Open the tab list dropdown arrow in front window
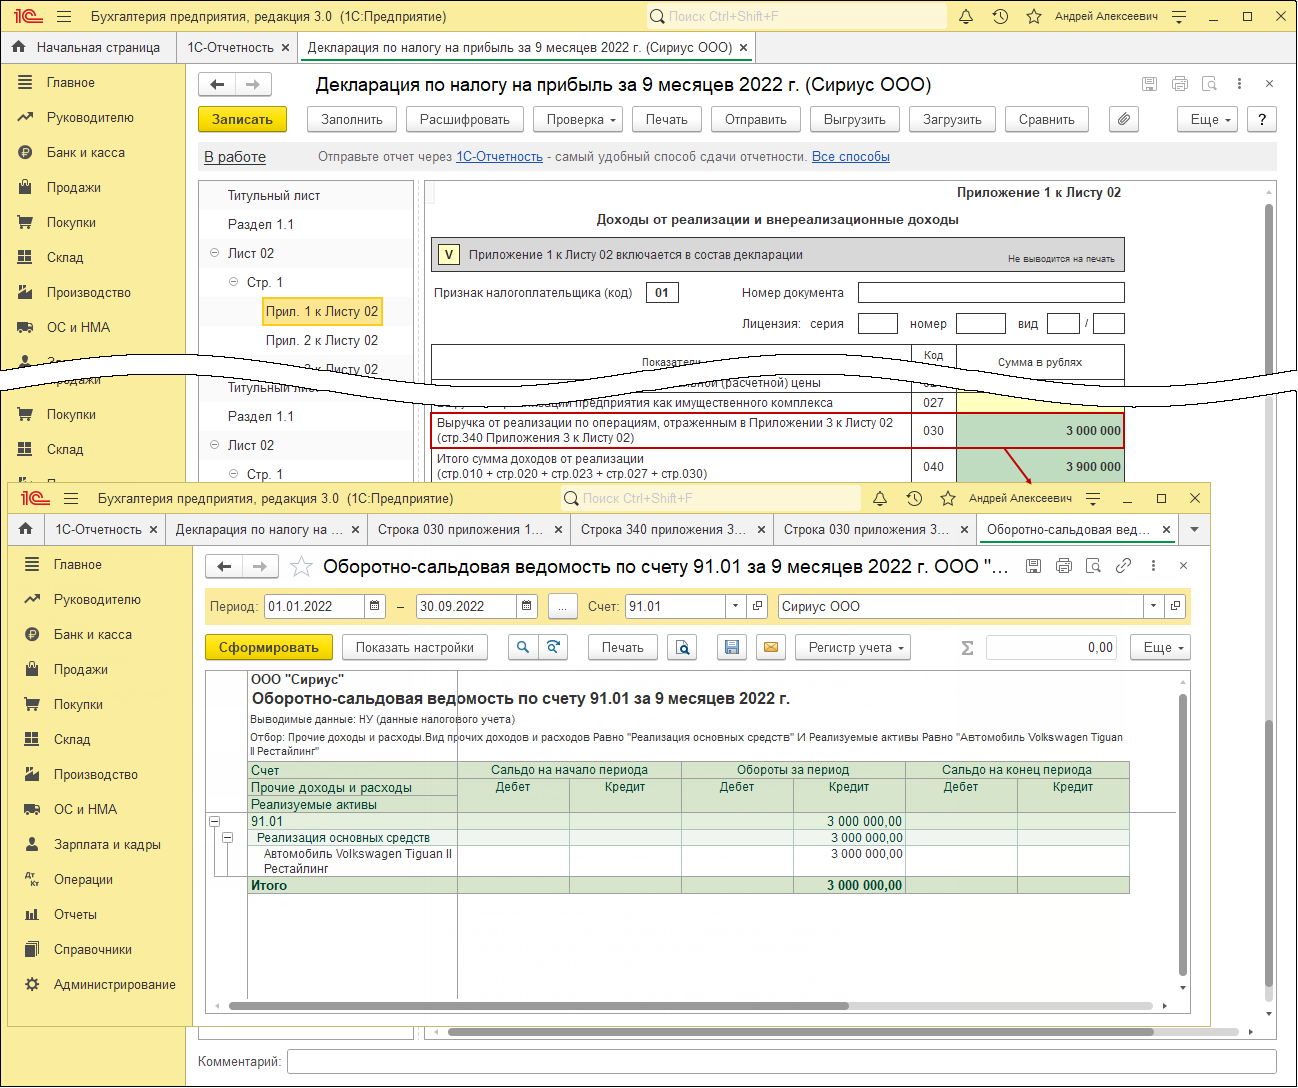The image size is (1298, 1088). [1194, 529]
